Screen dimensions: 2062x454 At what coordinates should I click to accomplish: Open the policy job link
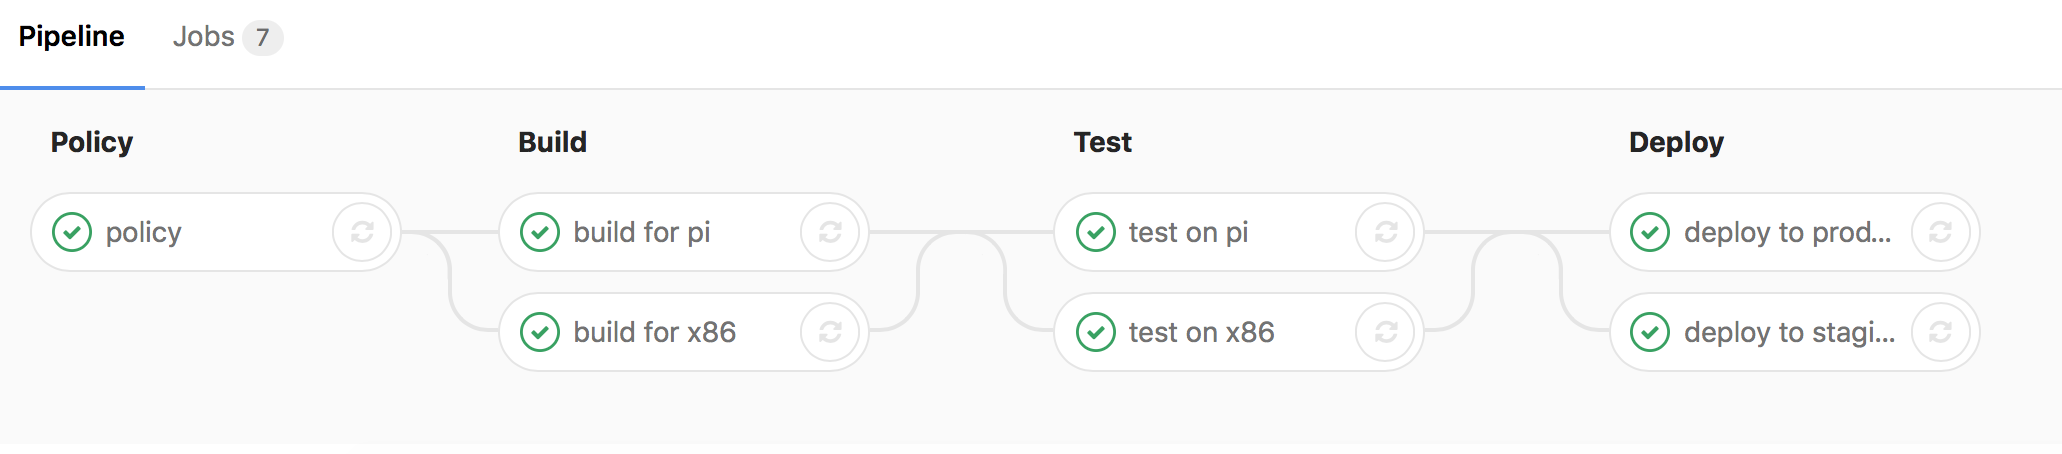click(144, 232)
